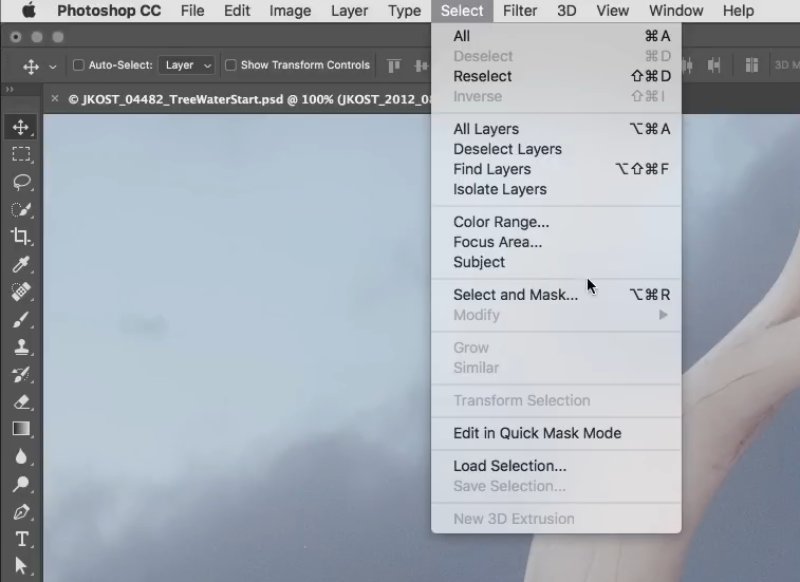Open the Apple menu
800x582 pixels.
click(x=28, y=11)
